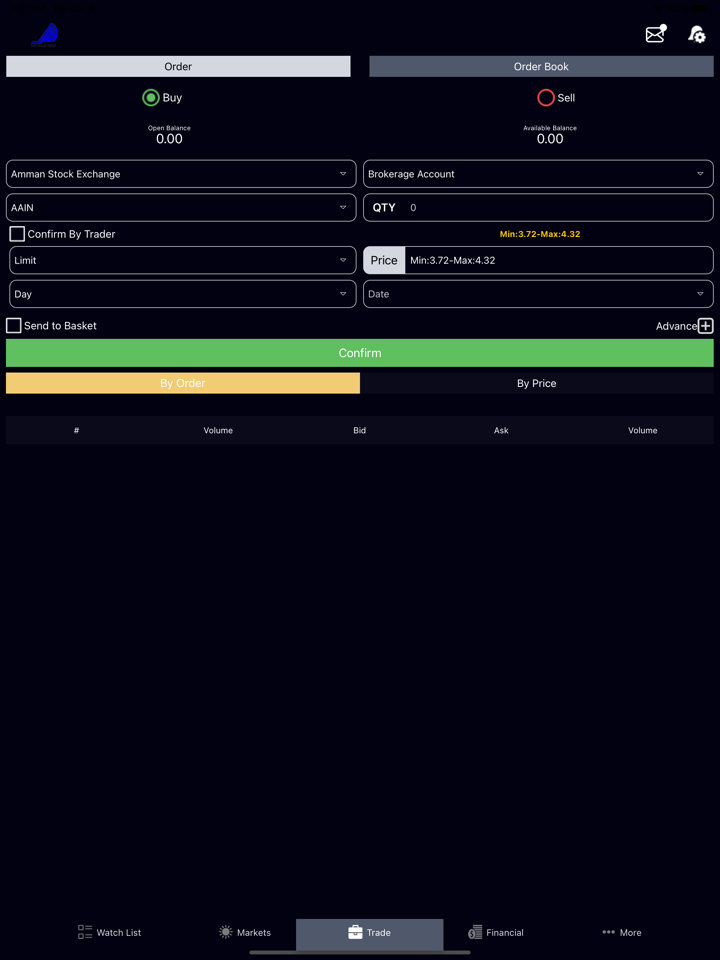The image size is (720, 960).
Task: Check the Send to Basket box
Action: (14, 326)
